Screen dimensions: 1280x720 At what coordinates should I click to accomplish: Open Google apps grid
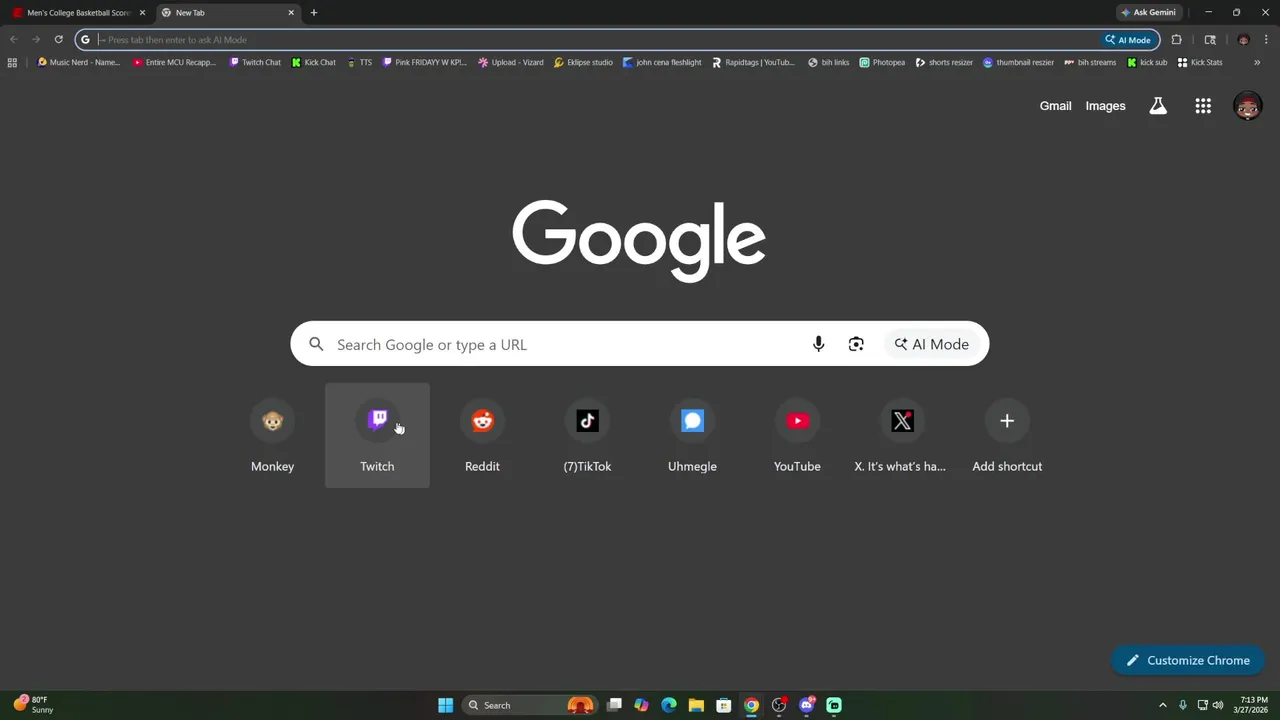[1203, 106]
